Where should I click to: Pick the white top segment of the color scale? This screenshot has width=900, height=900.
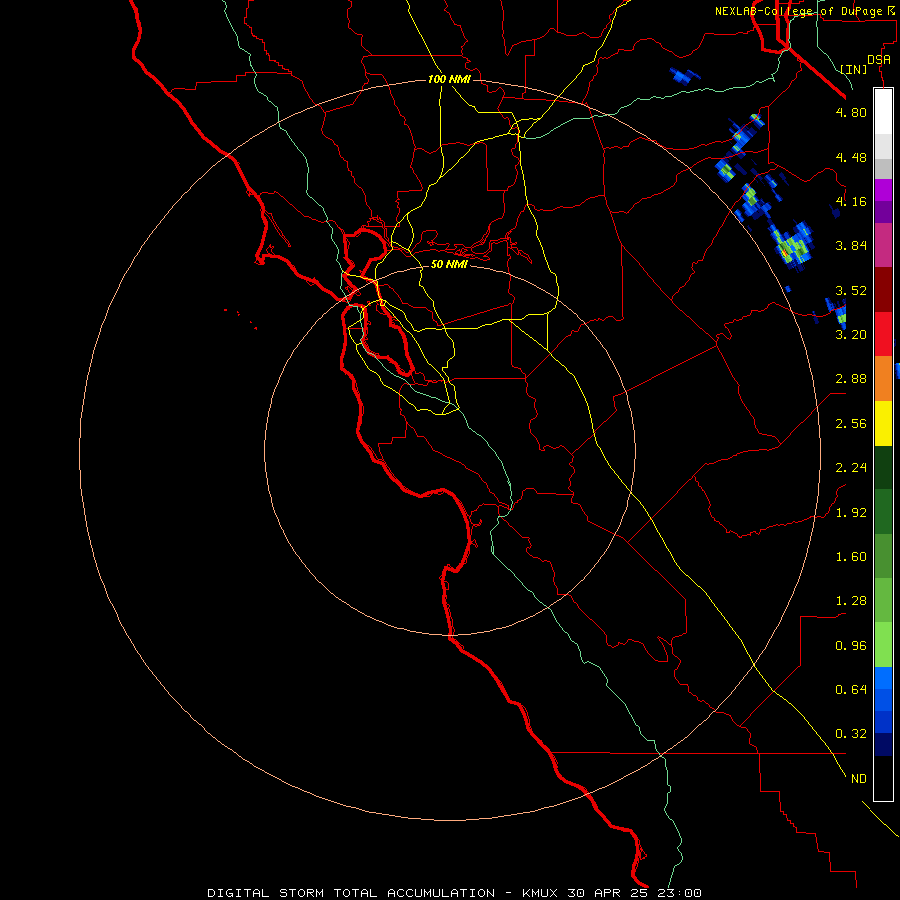[x=883, y=112]
